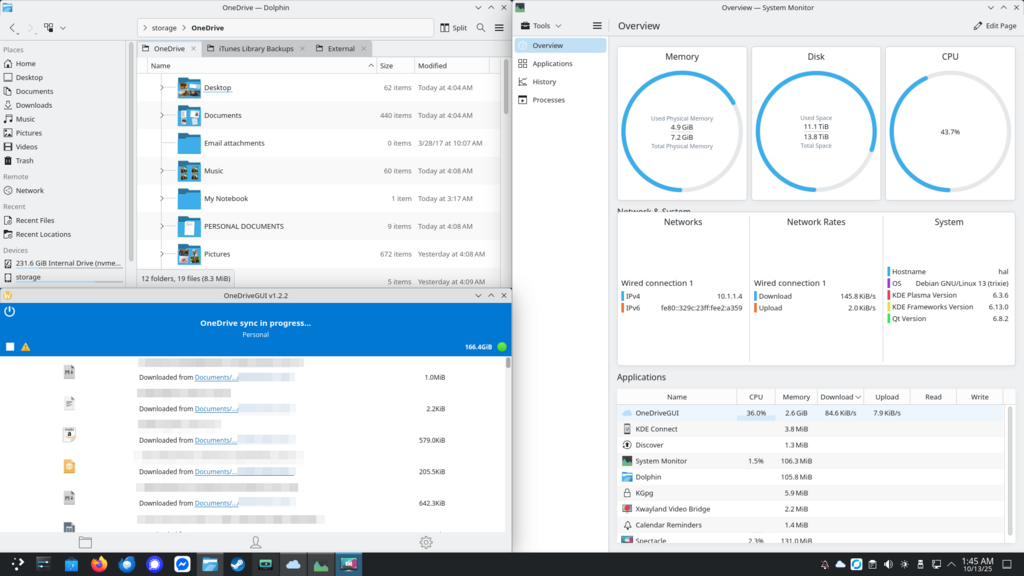Click volume icon in system tray

click(x=888, y=564)
